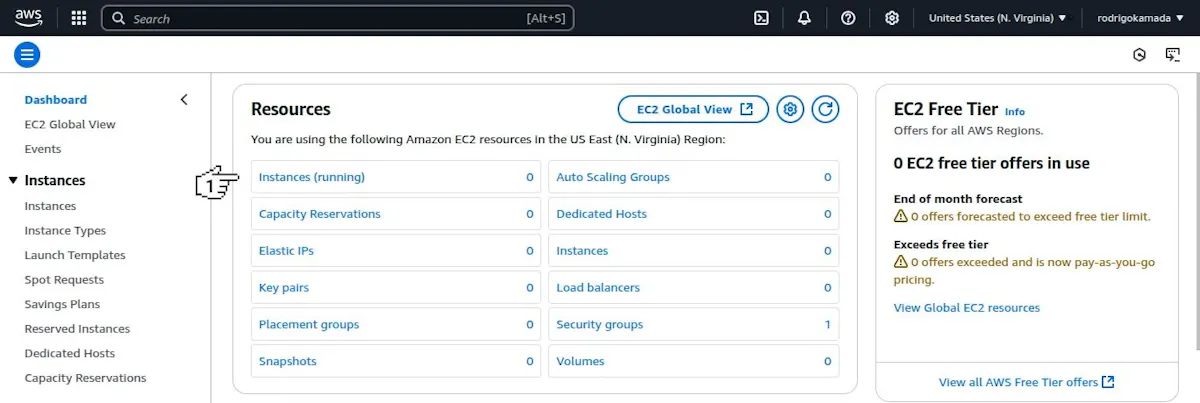Viewport: 1200px width, 403px height.
Task: Refresh the Resources panel
Action: click(825, 109)
